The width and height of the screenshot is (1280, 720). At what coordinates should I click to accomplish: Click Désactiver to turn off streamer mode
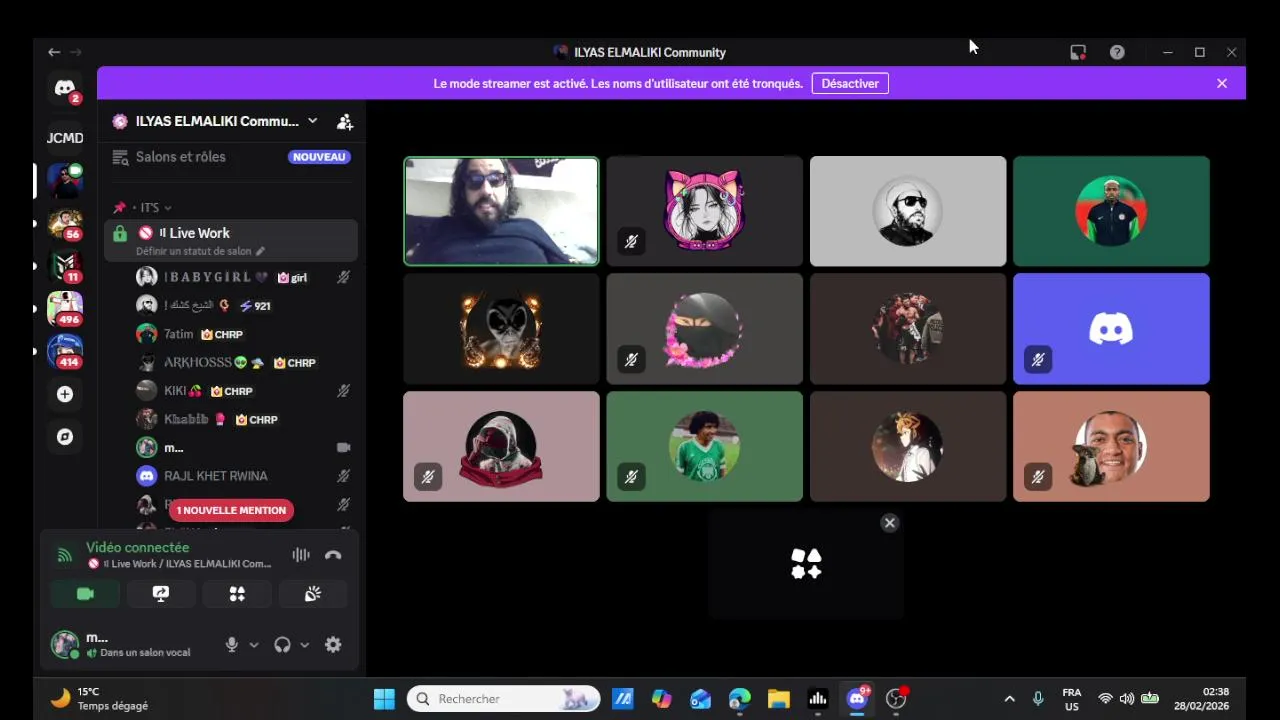(850, 84)
